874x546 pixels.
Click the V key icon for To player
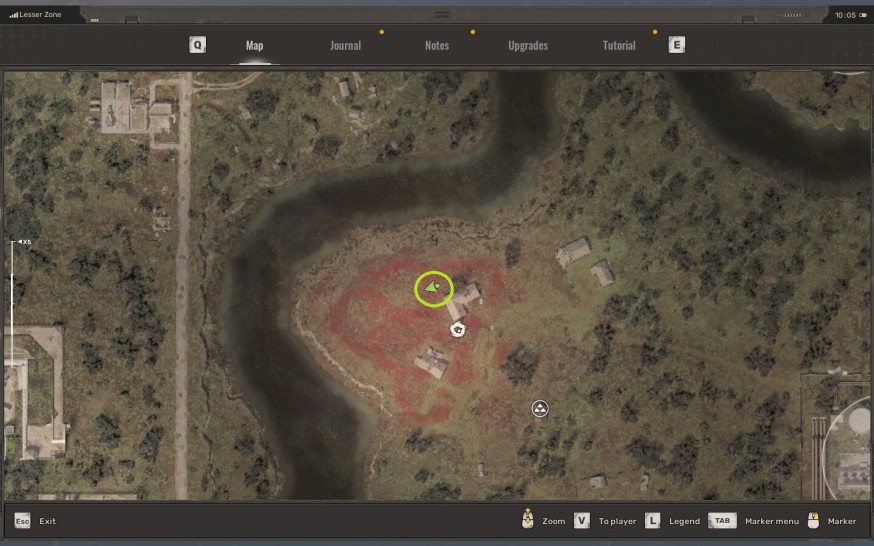tap(582, 521)
